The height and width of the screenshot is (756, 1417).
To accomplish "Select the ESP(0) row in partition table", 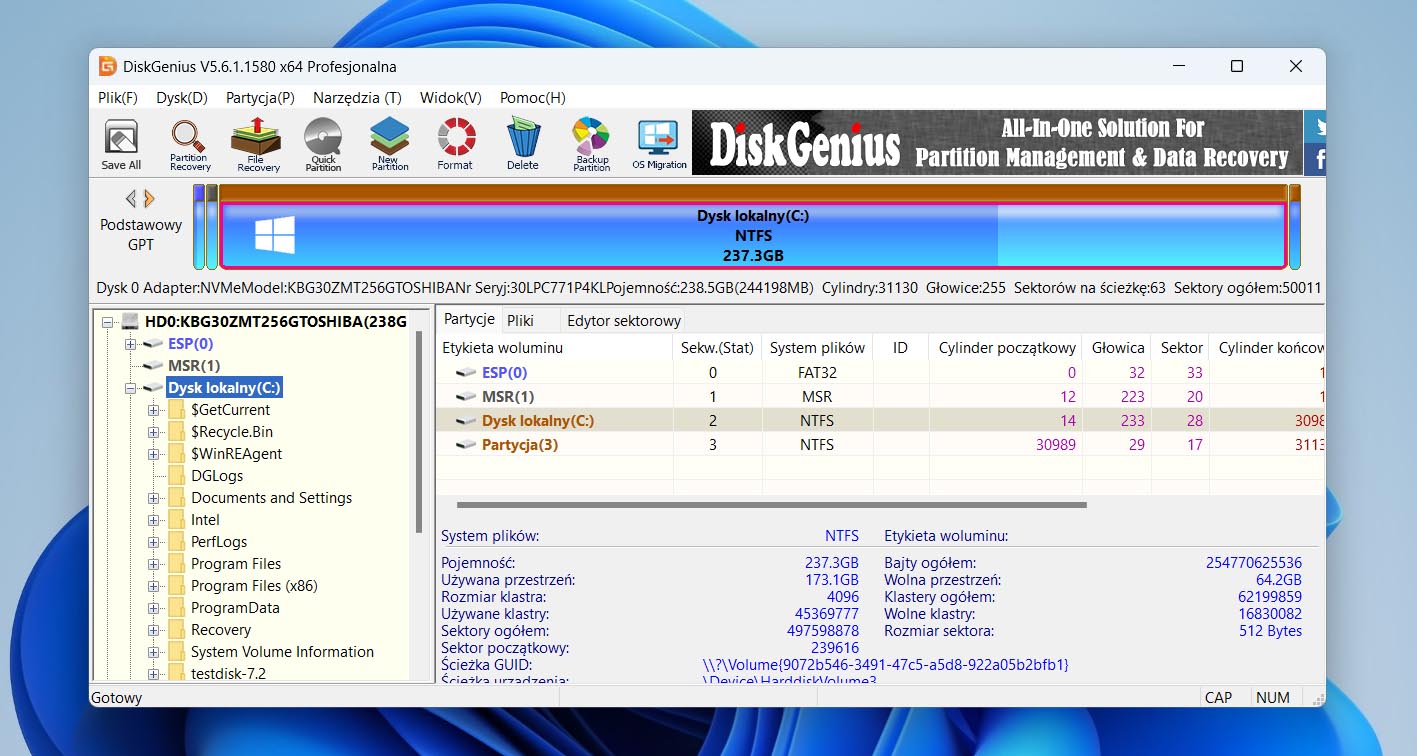I will pos(880,373).
